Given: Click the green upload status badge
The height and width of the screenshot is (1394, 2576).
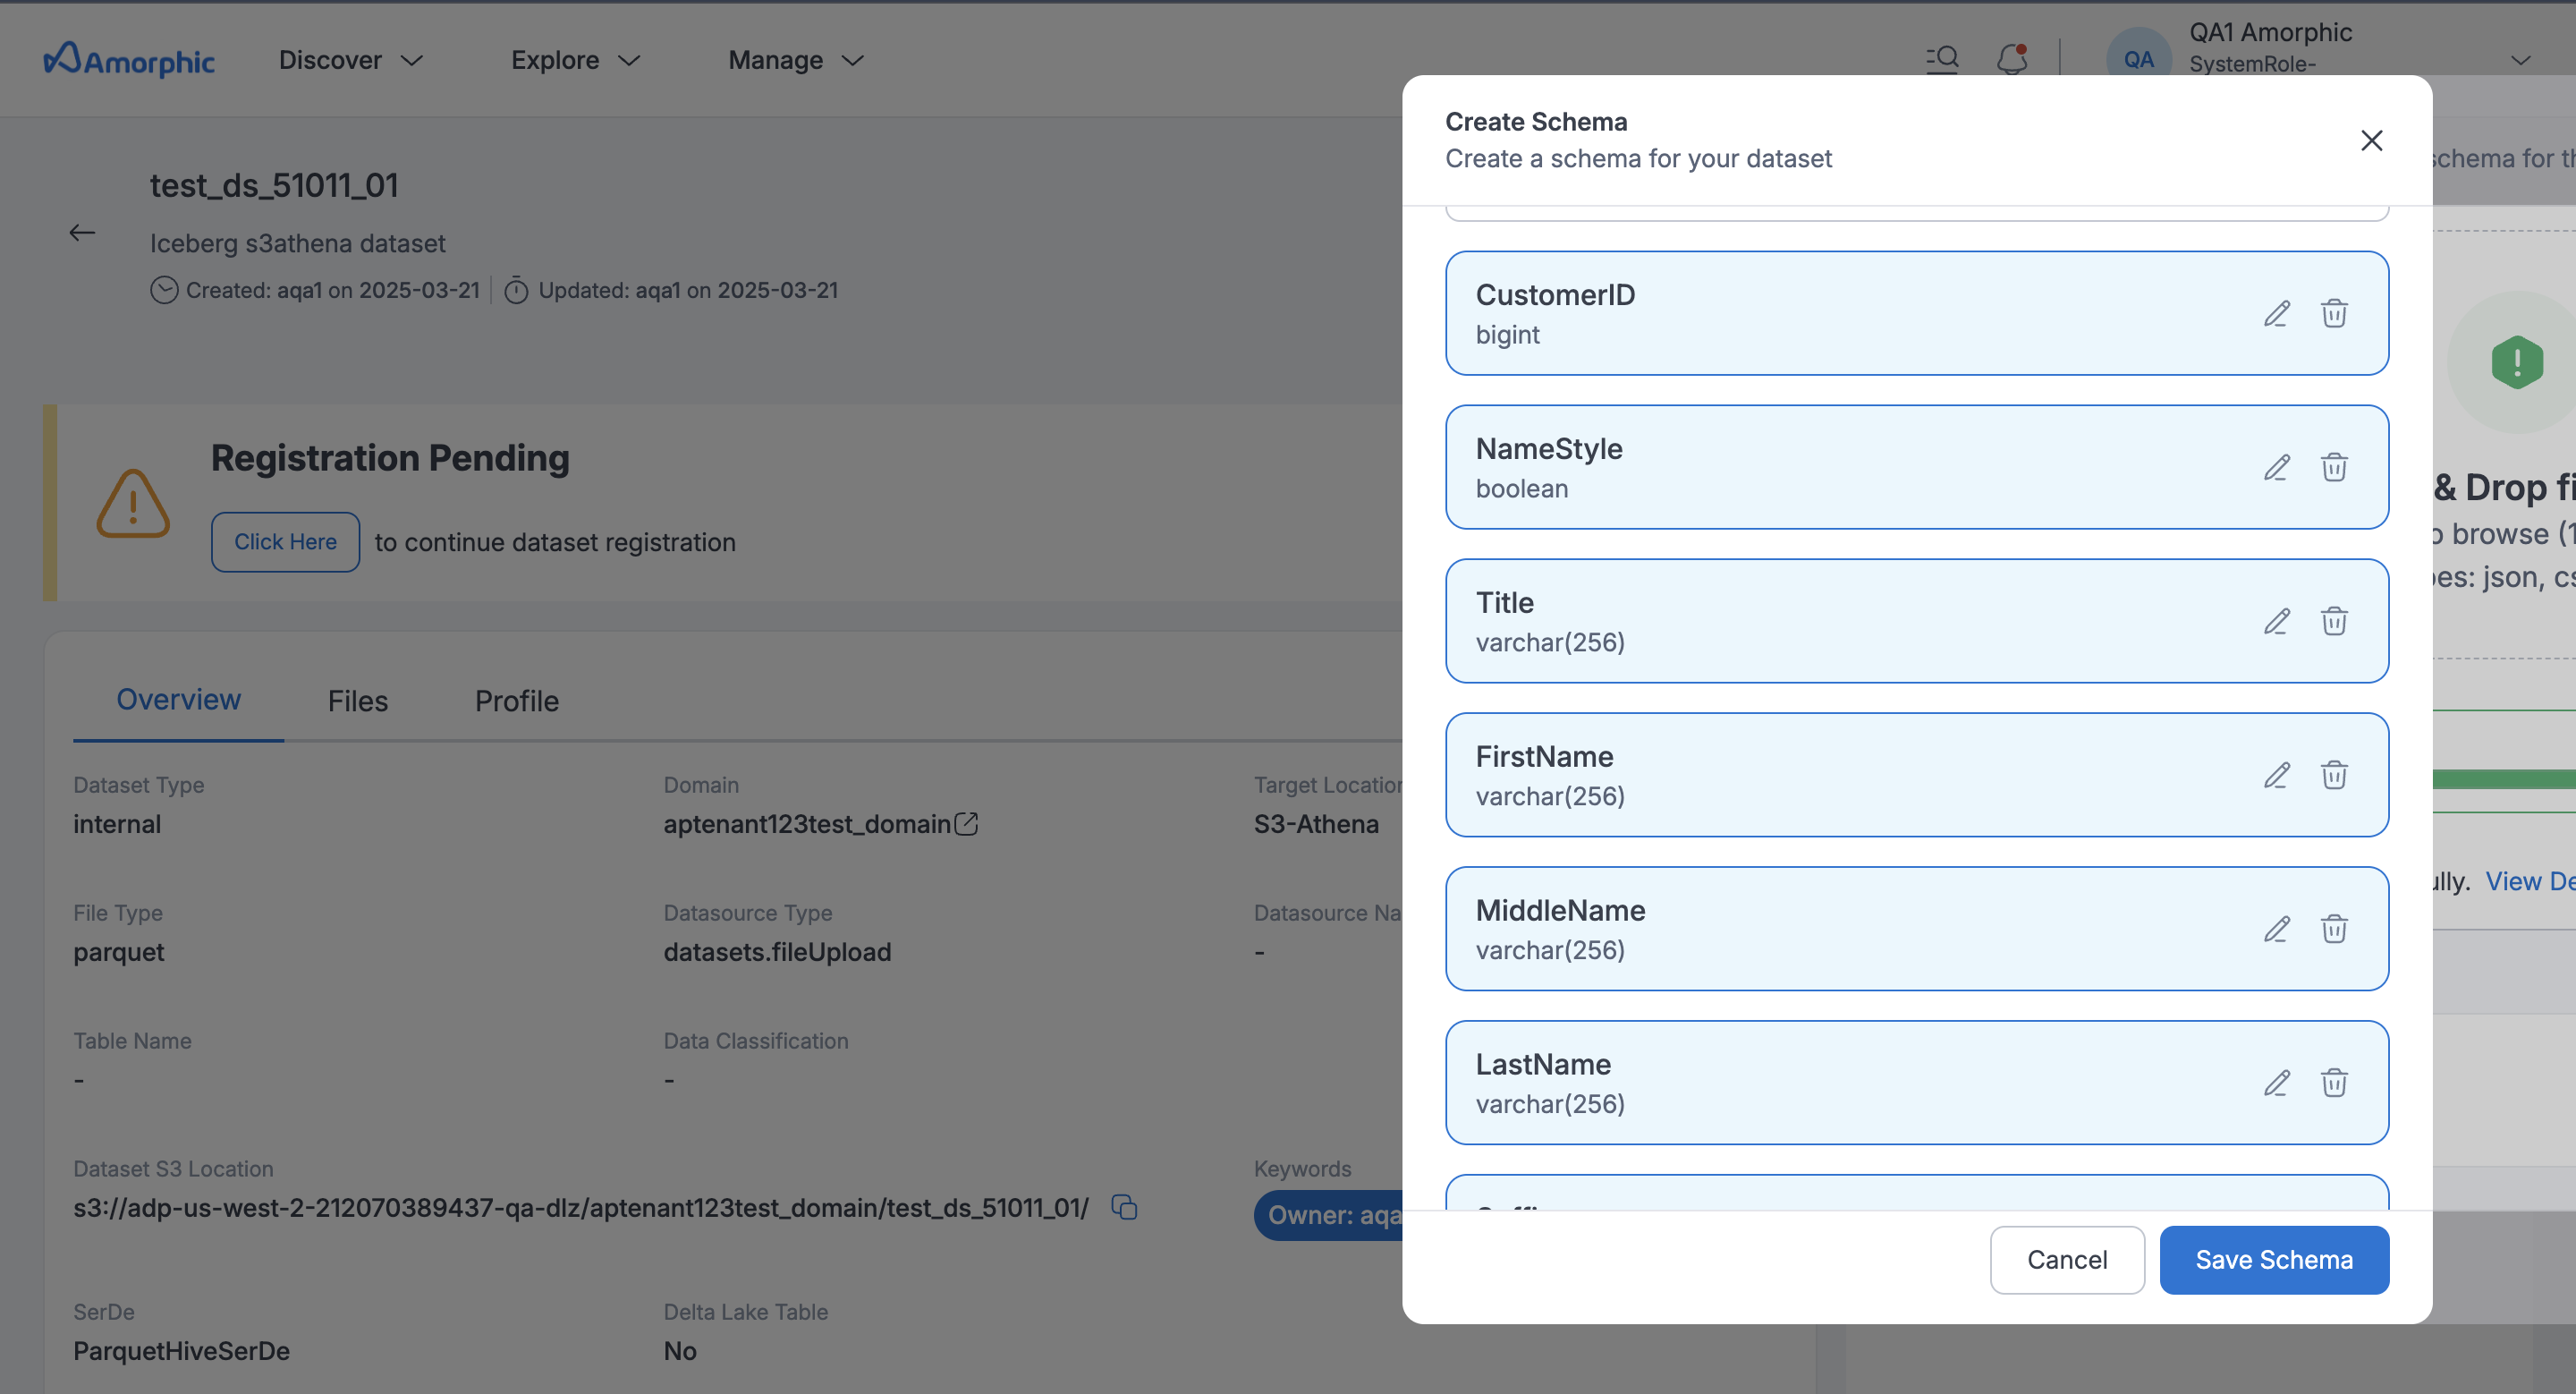Looking at the screenshot, I should 2516,362.
